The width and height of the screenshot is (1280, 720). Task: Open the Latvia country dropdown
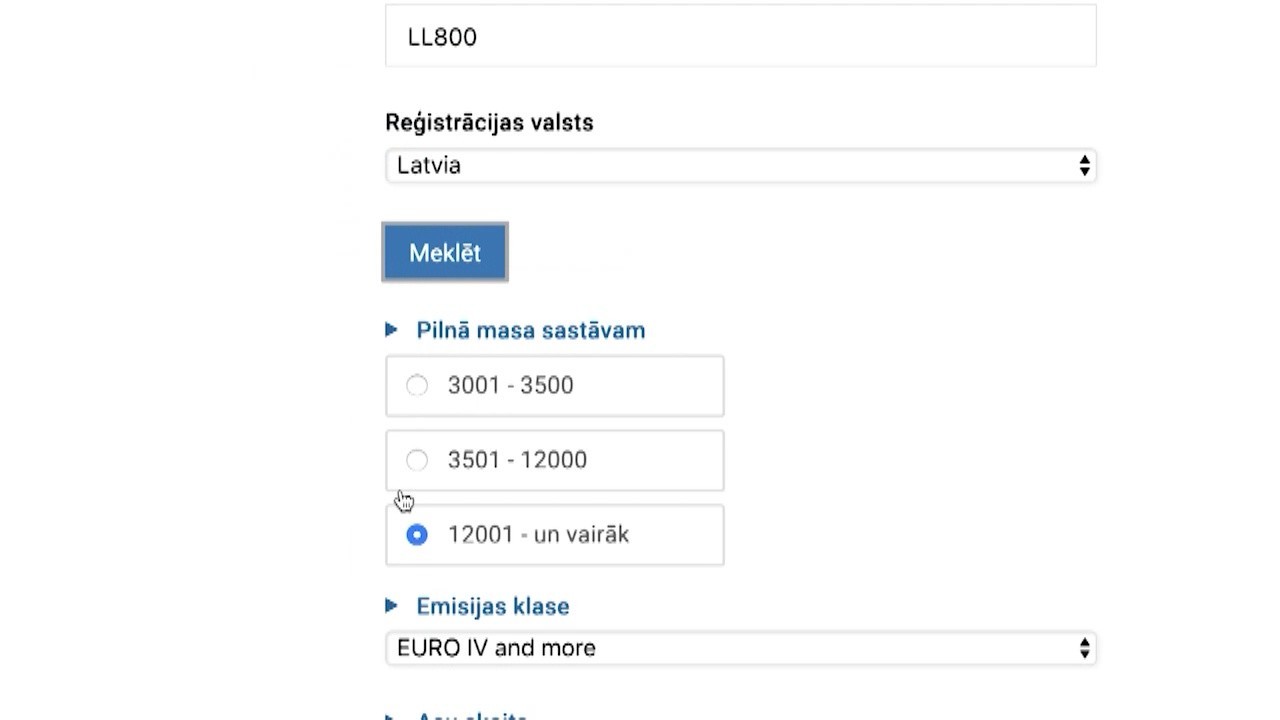tap(740, 166)
